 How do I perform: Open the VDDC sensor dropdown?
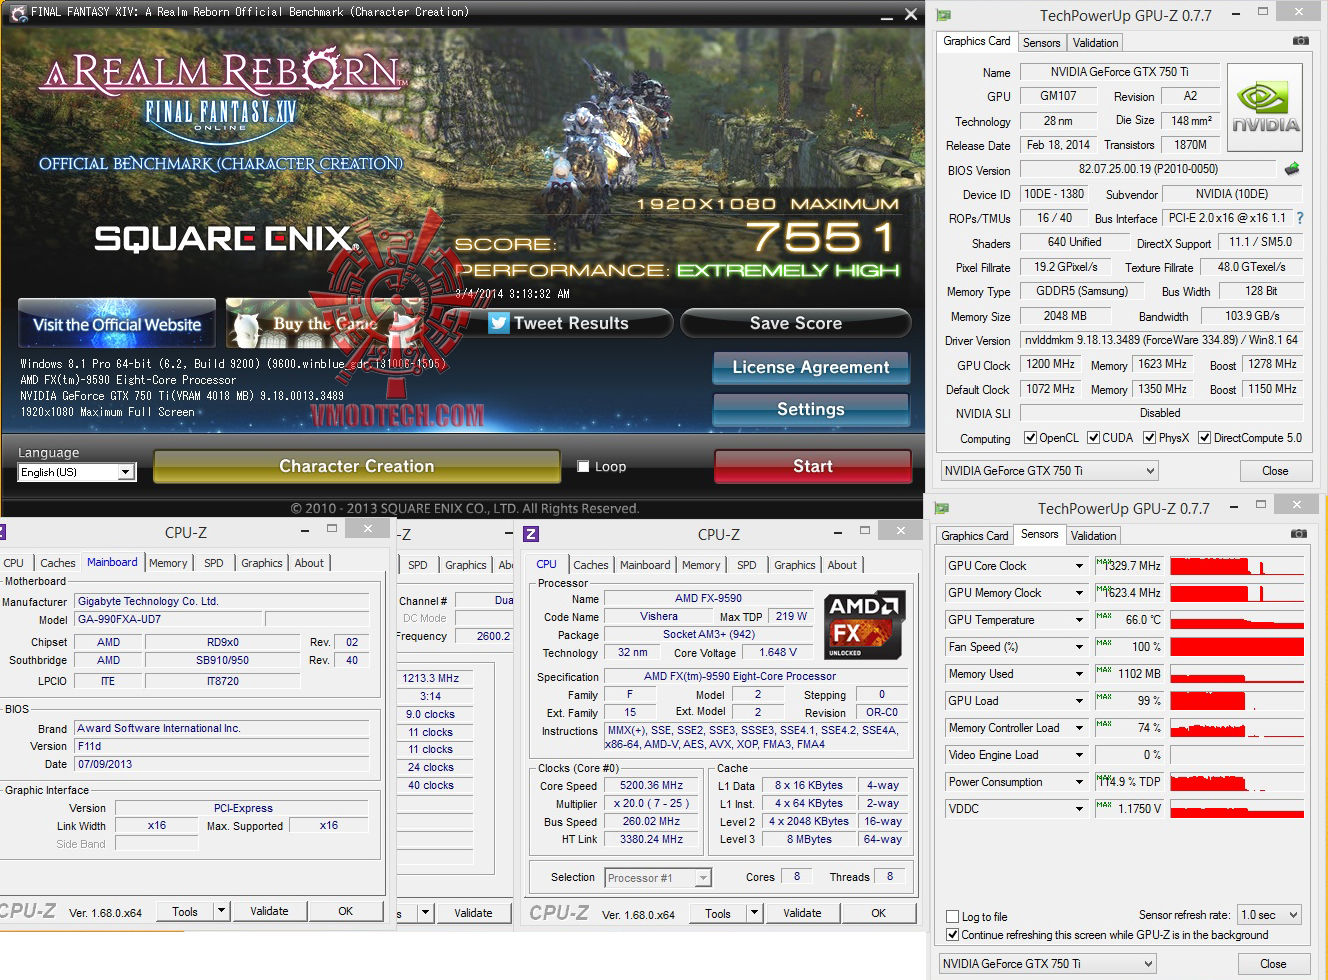[1079, 809]
